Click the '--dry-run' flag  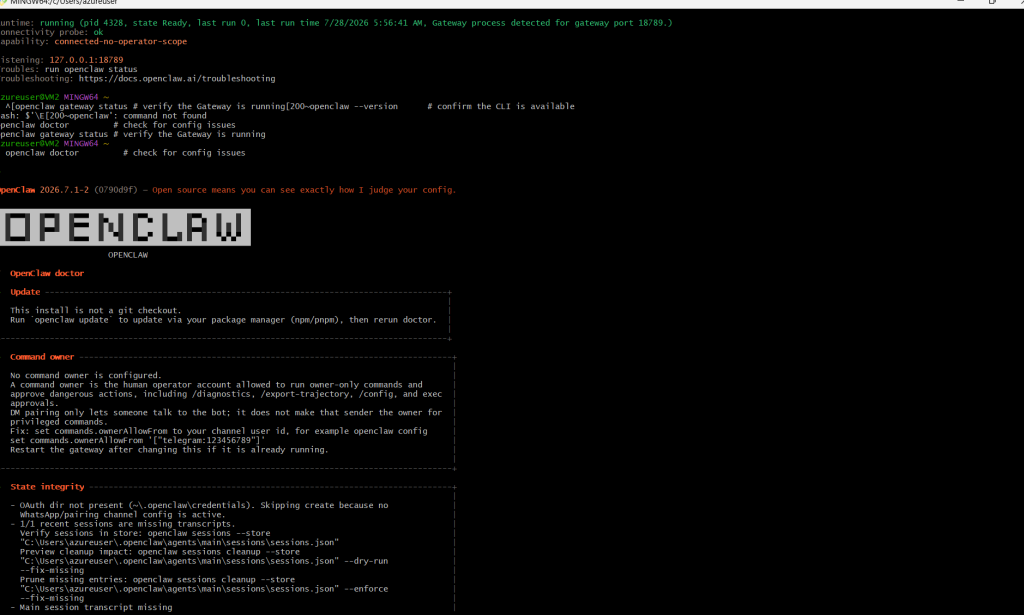[x=366, y=561]
